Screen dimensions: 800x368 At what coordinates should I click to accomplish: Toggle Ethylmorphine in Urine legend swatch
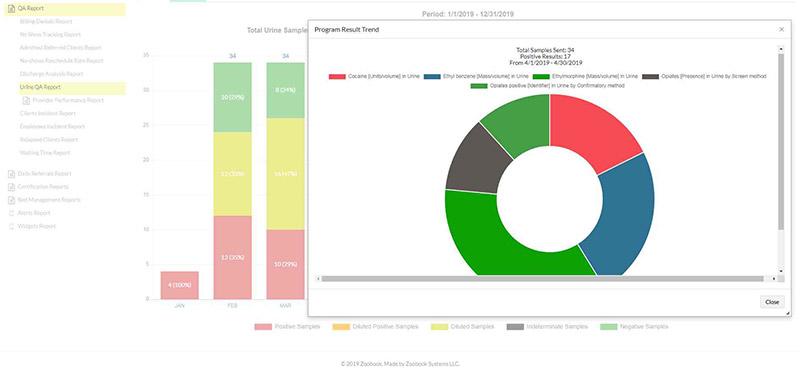point(541,77)
